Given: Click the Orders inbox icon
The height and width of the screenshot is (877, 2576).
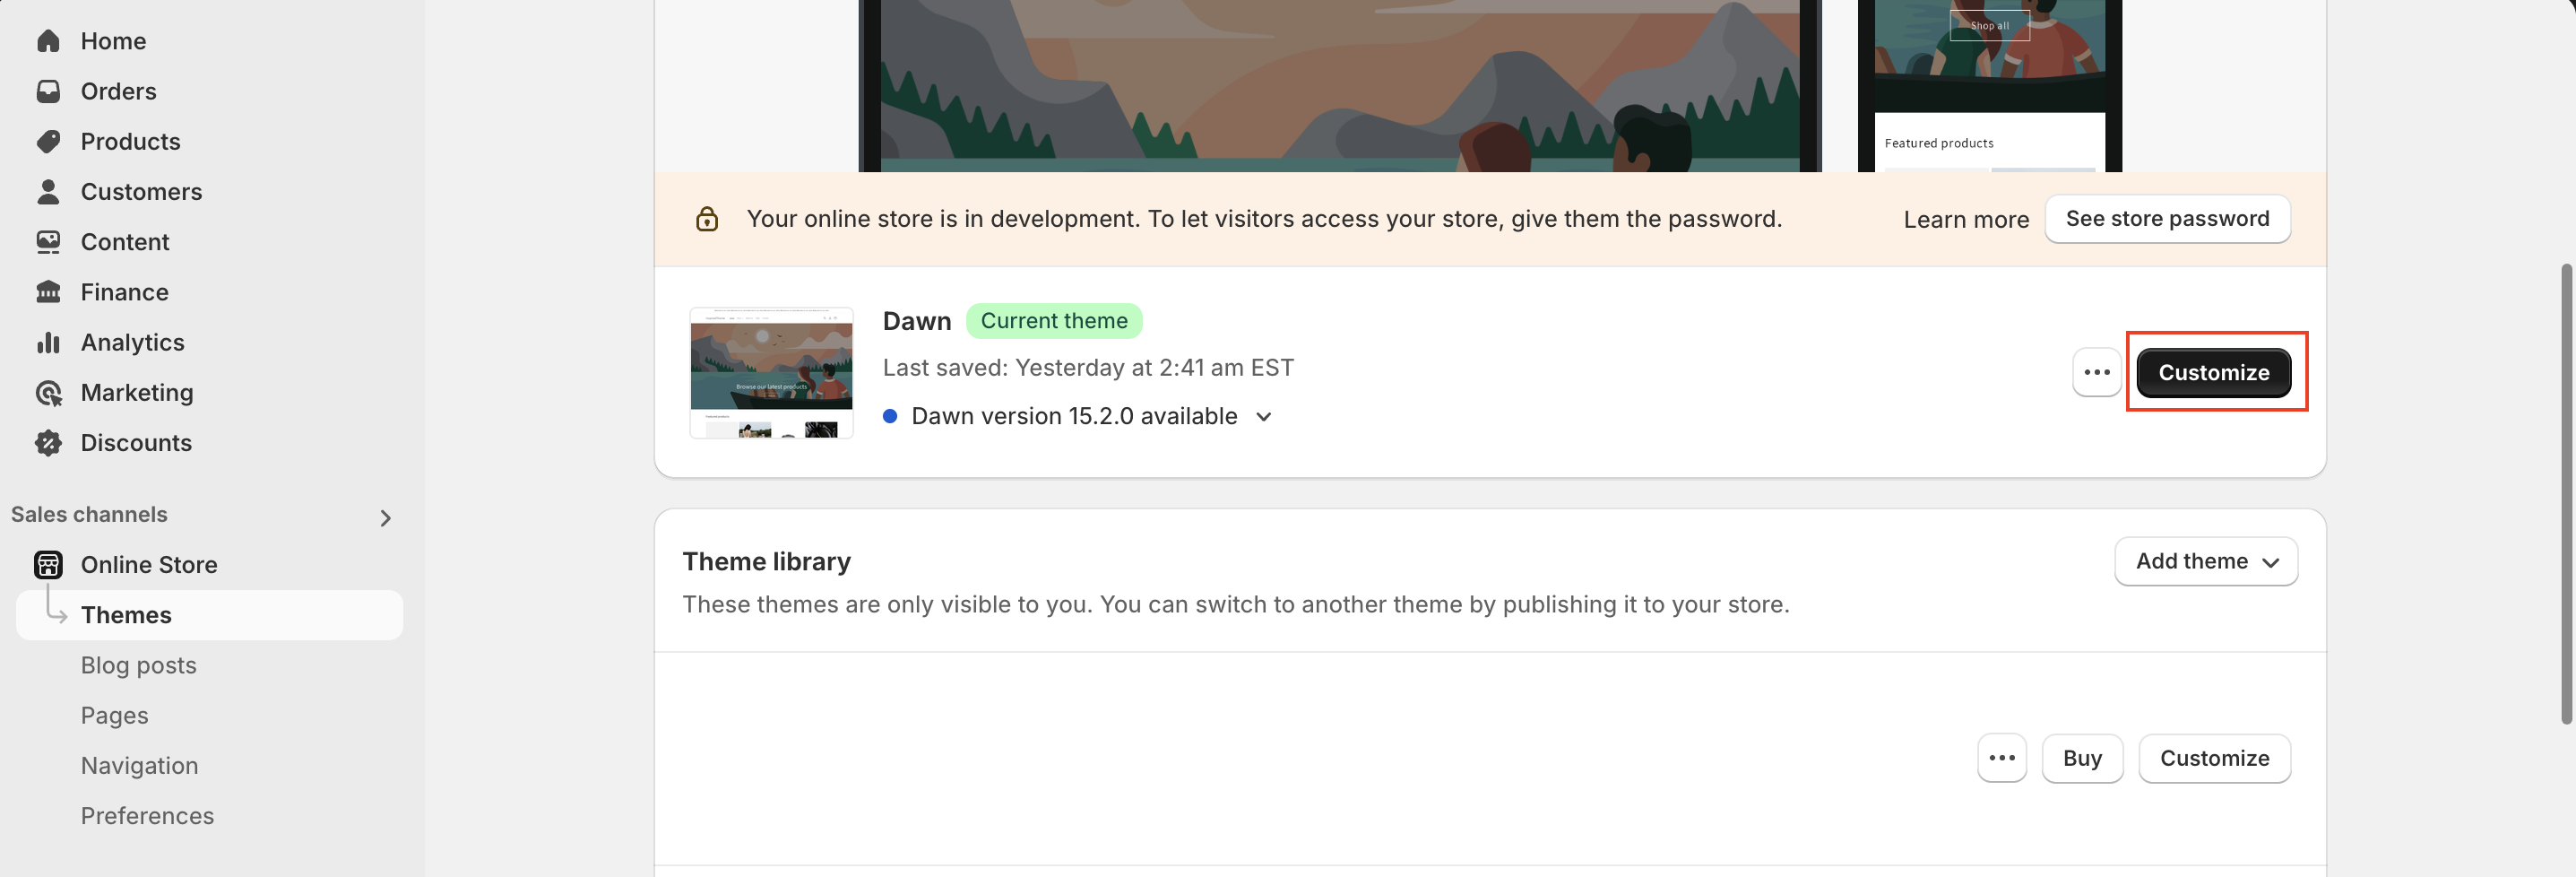Looking at the screenshot, I should (48, 91).
